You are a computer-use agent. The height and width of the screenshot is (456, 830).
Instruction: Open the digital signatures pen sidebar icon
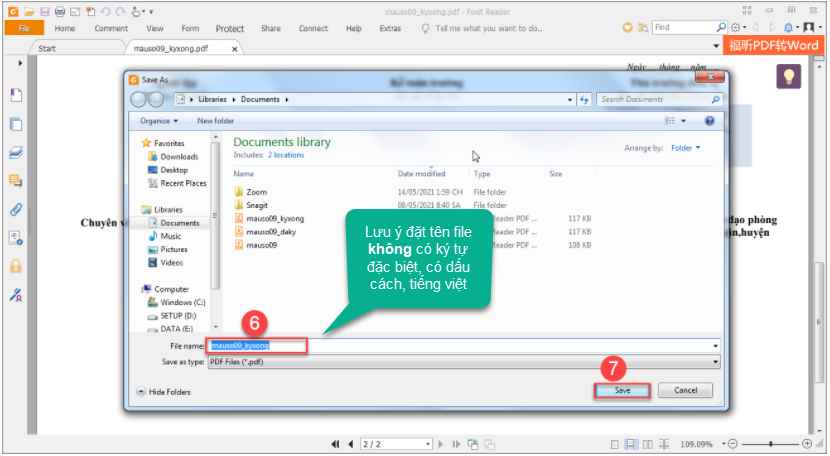pos(16,294)
